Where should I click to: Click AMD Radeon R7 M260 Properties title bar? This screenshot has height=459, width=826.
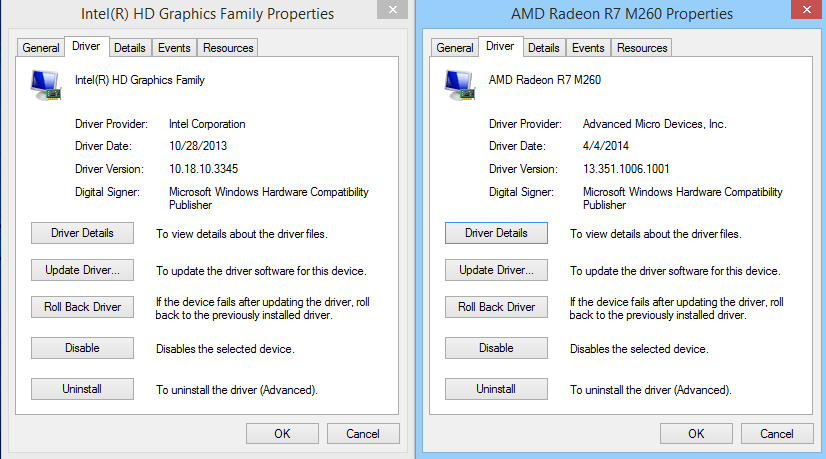[622, 14]
